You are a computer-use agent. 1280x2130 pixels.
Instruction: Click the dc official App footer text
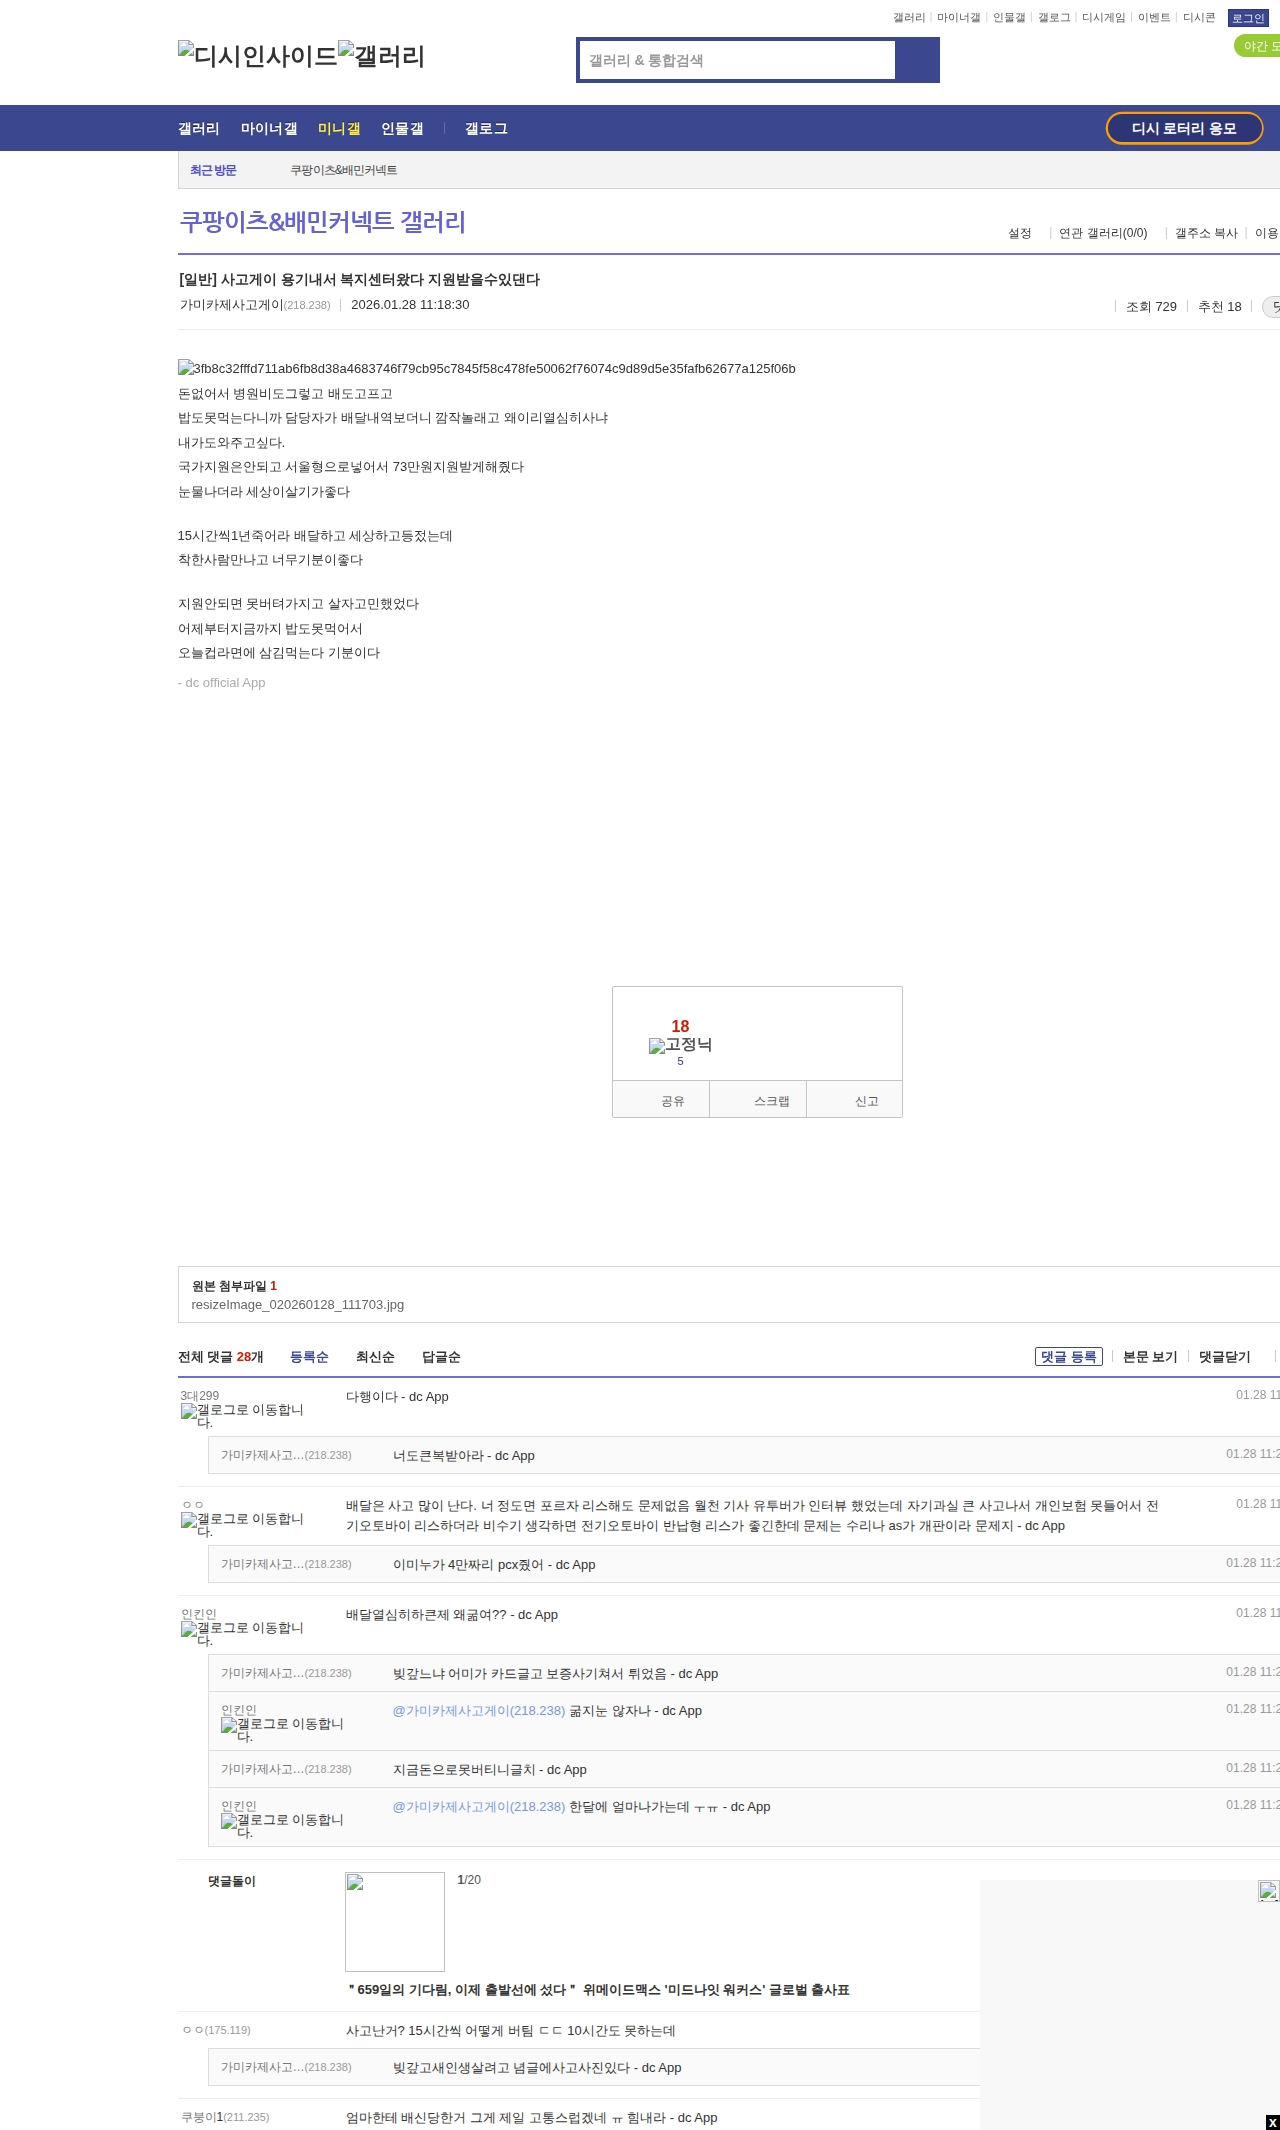point(222,683)
